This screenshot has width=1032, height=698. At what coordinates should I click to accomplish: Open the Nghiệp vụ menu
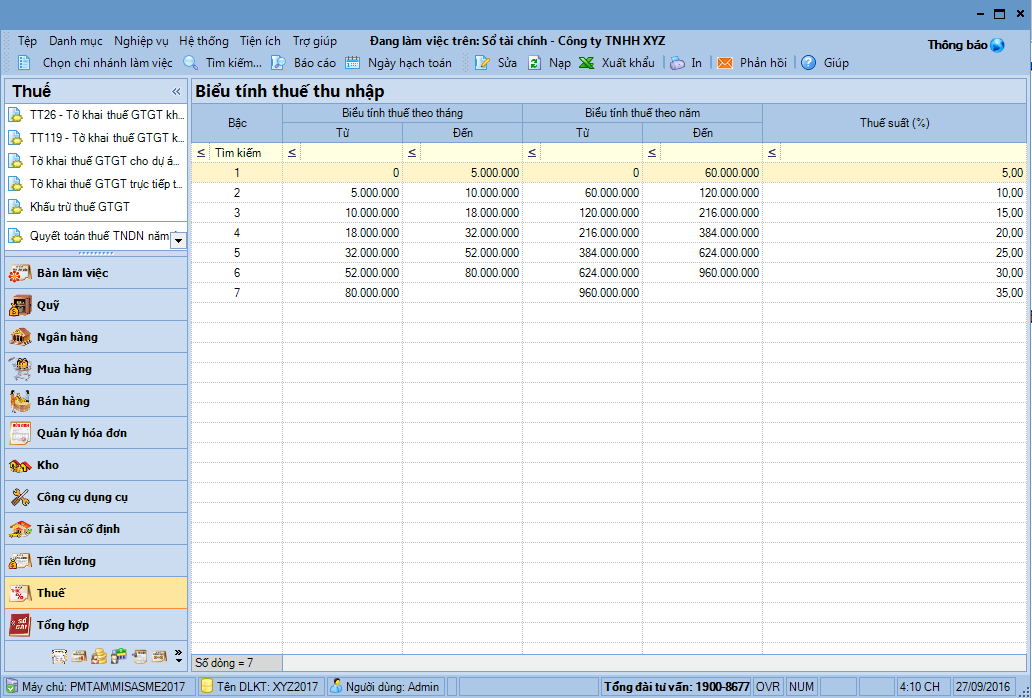141,41
